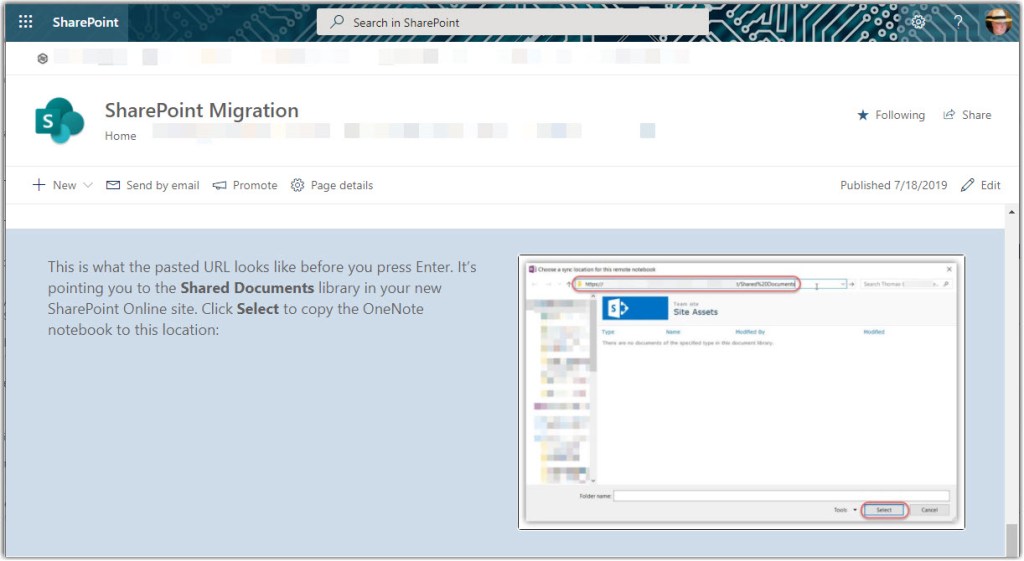
Task: Open Page details panel
Action: click(332, 185)
